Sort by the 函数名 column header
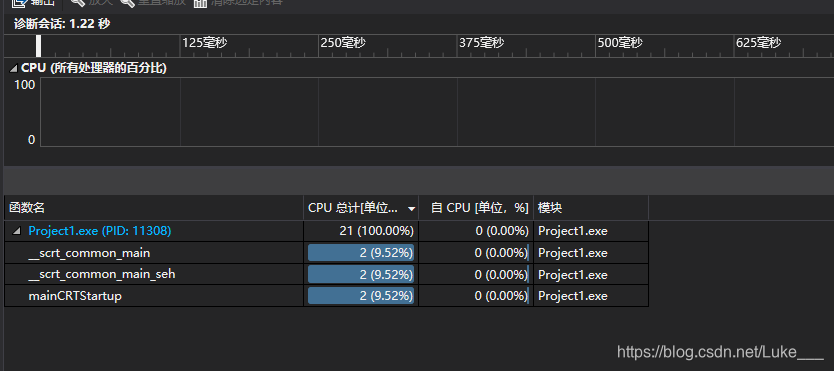The image size is (834, 371). [154, 208]
